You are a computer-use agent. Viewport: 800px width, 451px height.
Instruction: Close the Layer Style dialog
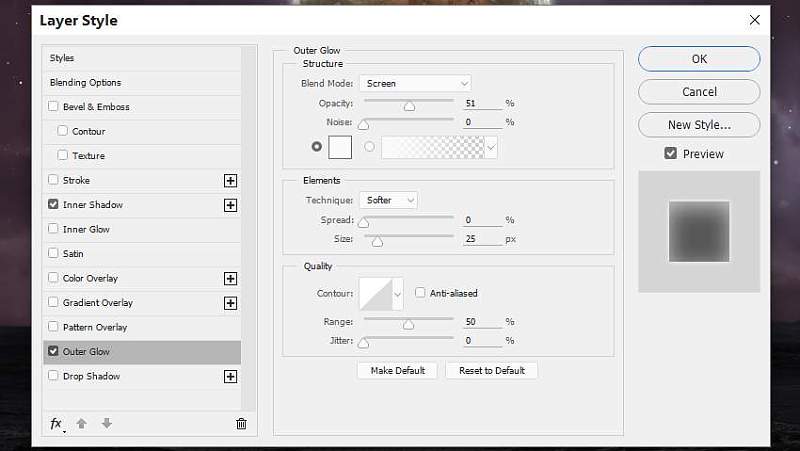[755, 20]
